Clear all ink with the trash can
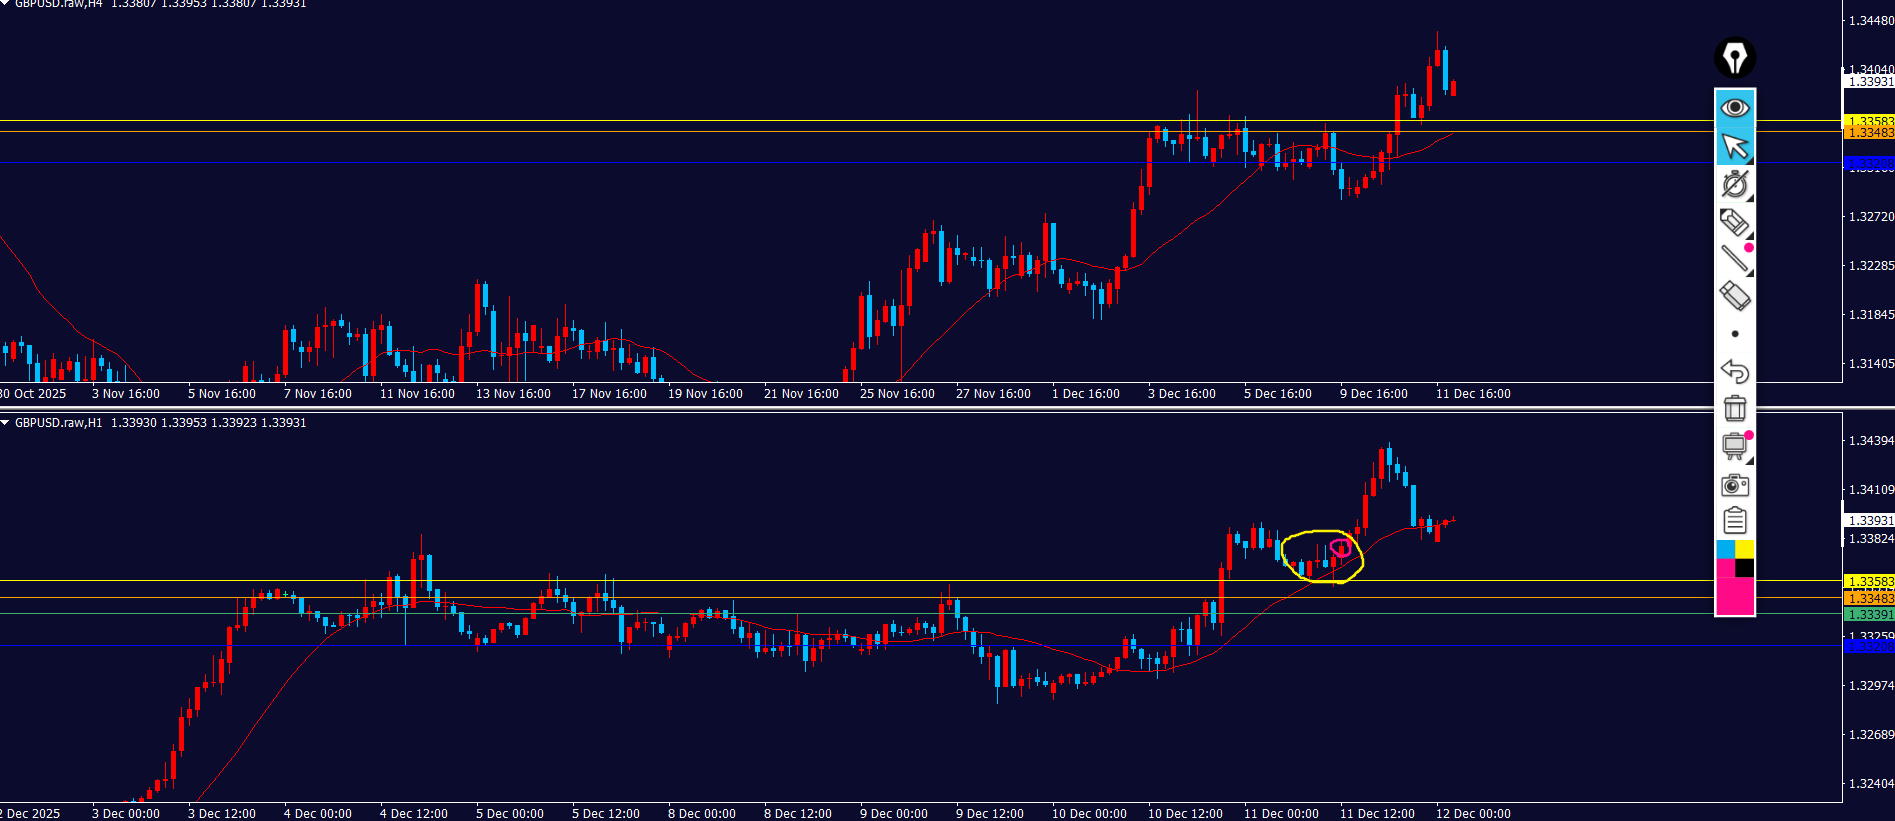Viewport: 1895px width, 821px height. [1734, 408]
